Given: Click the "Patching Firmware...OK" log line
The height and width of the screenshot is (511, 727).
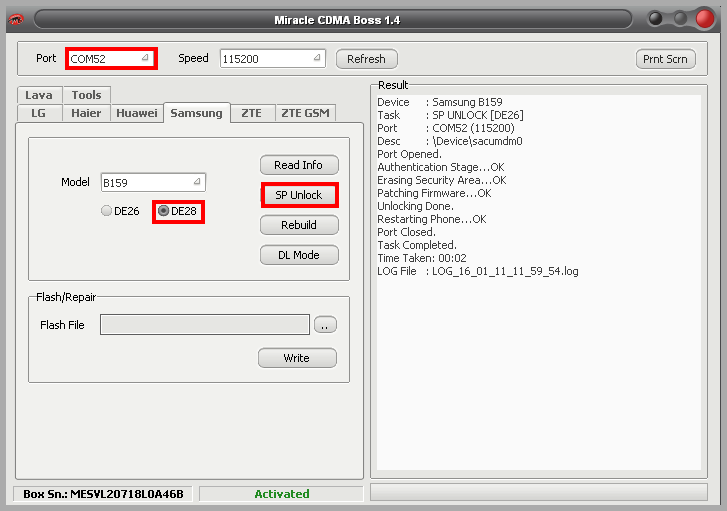Looking at the screenshot, I should 434,193.
